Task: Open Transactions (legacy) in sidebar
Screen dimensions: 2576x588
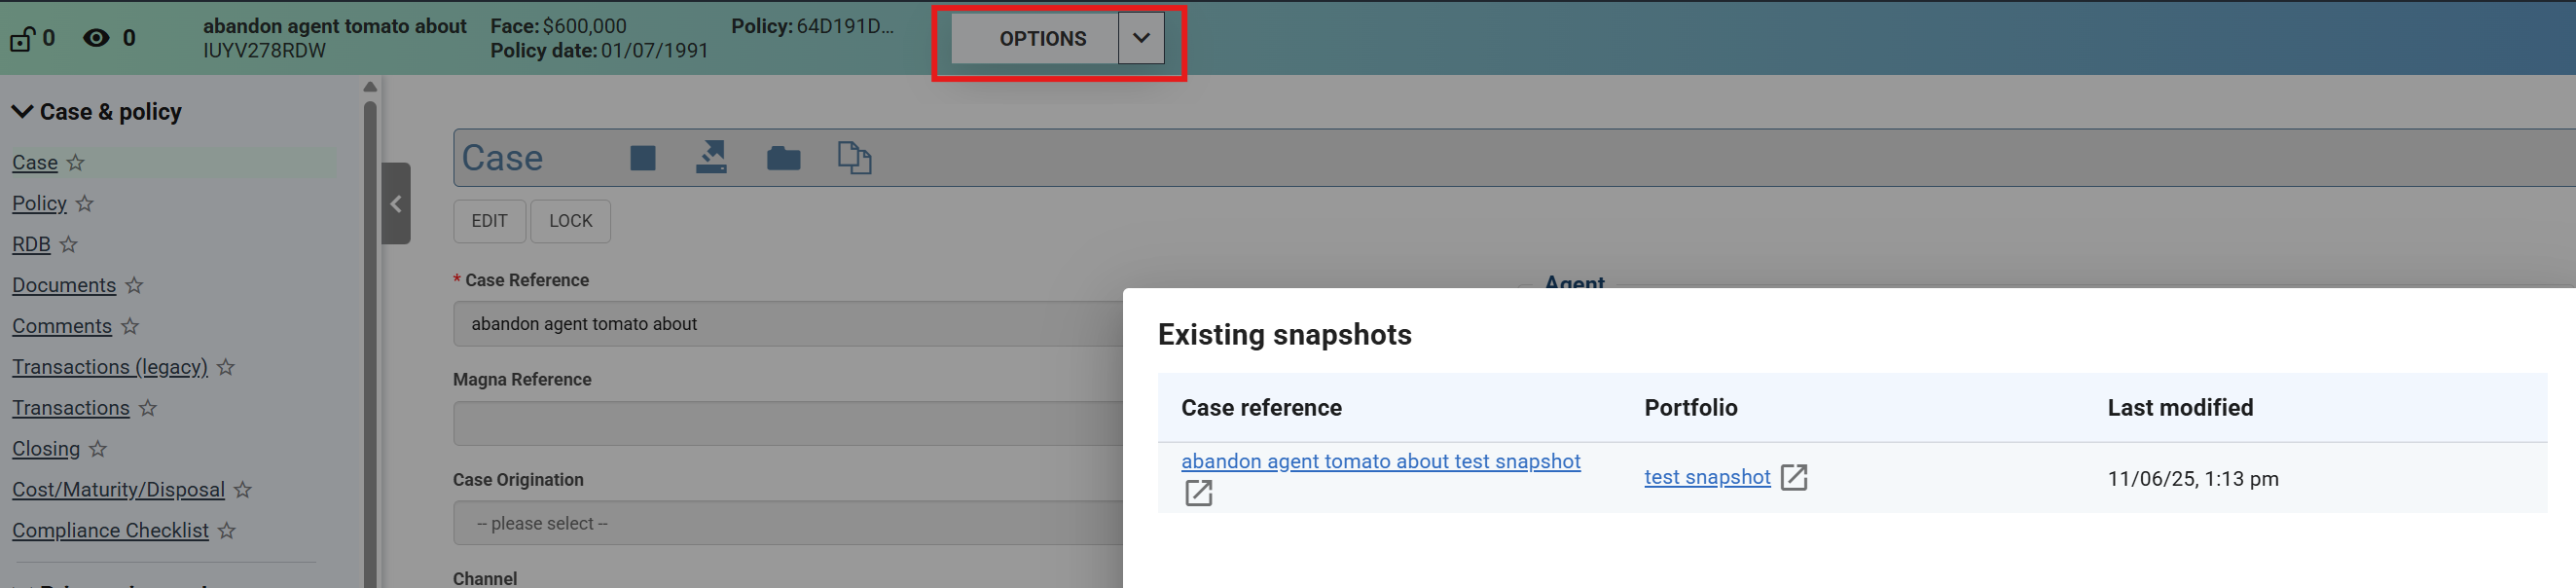Action: (x=110, y=367)
